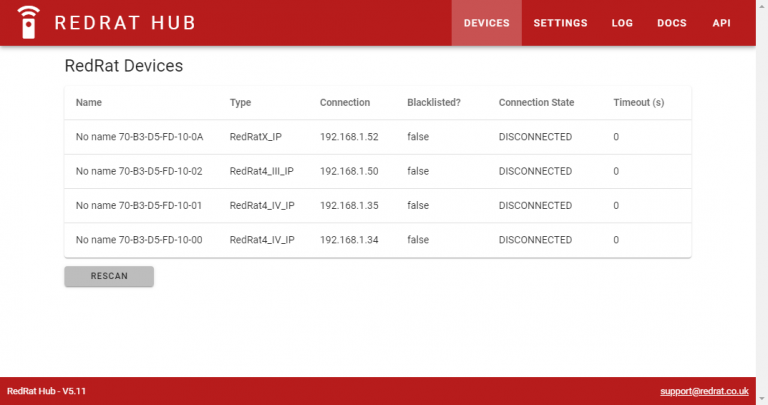Click the Name column header
The height and width of the screenshot is (405, 768).
(89, 102)
